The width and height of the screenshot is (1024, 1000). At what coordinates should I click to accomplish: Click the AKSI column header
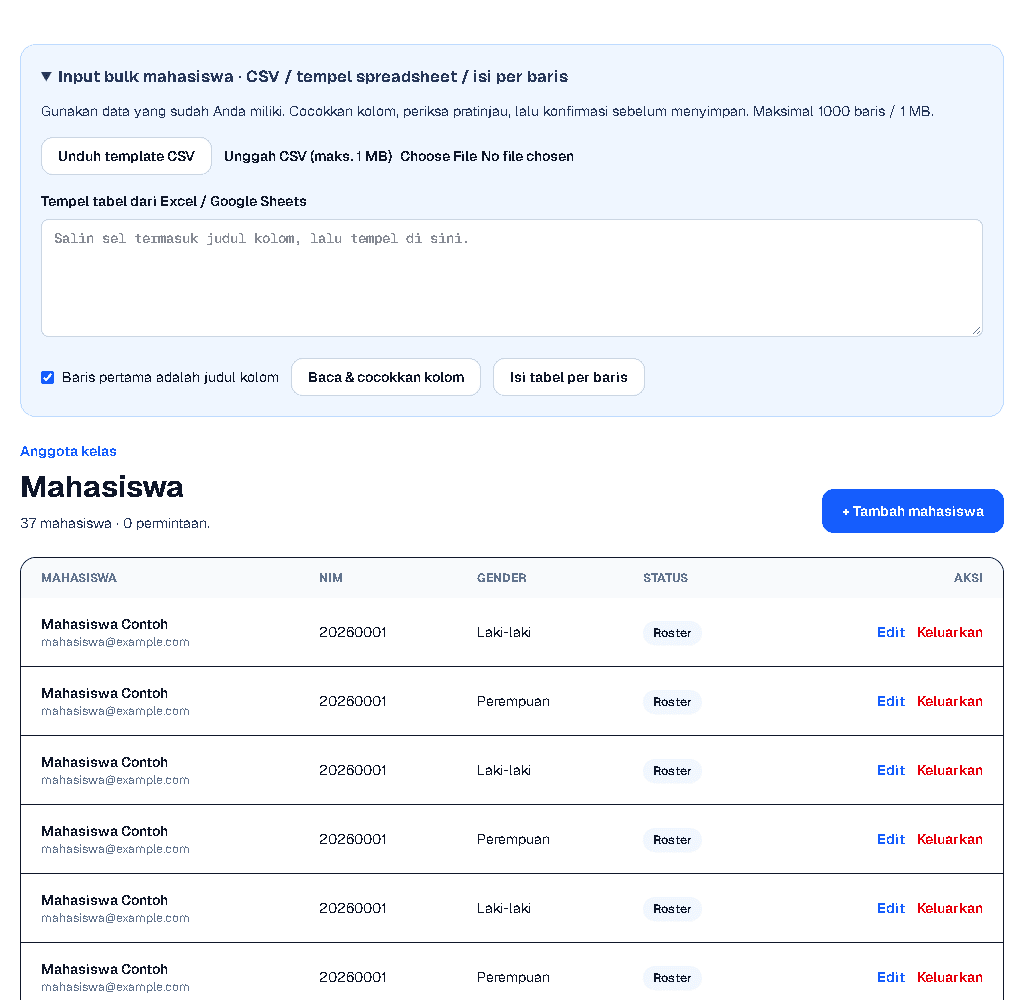[x=968, y=577]
